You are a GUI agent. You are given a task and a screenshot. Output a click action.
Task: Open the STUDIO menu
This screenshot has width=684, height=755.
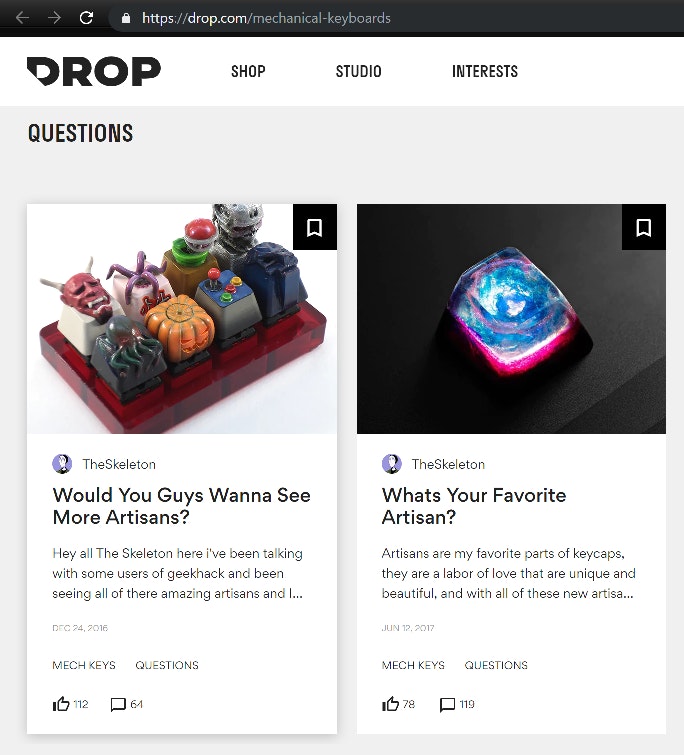pyautogui.click(x=359, y=71)
